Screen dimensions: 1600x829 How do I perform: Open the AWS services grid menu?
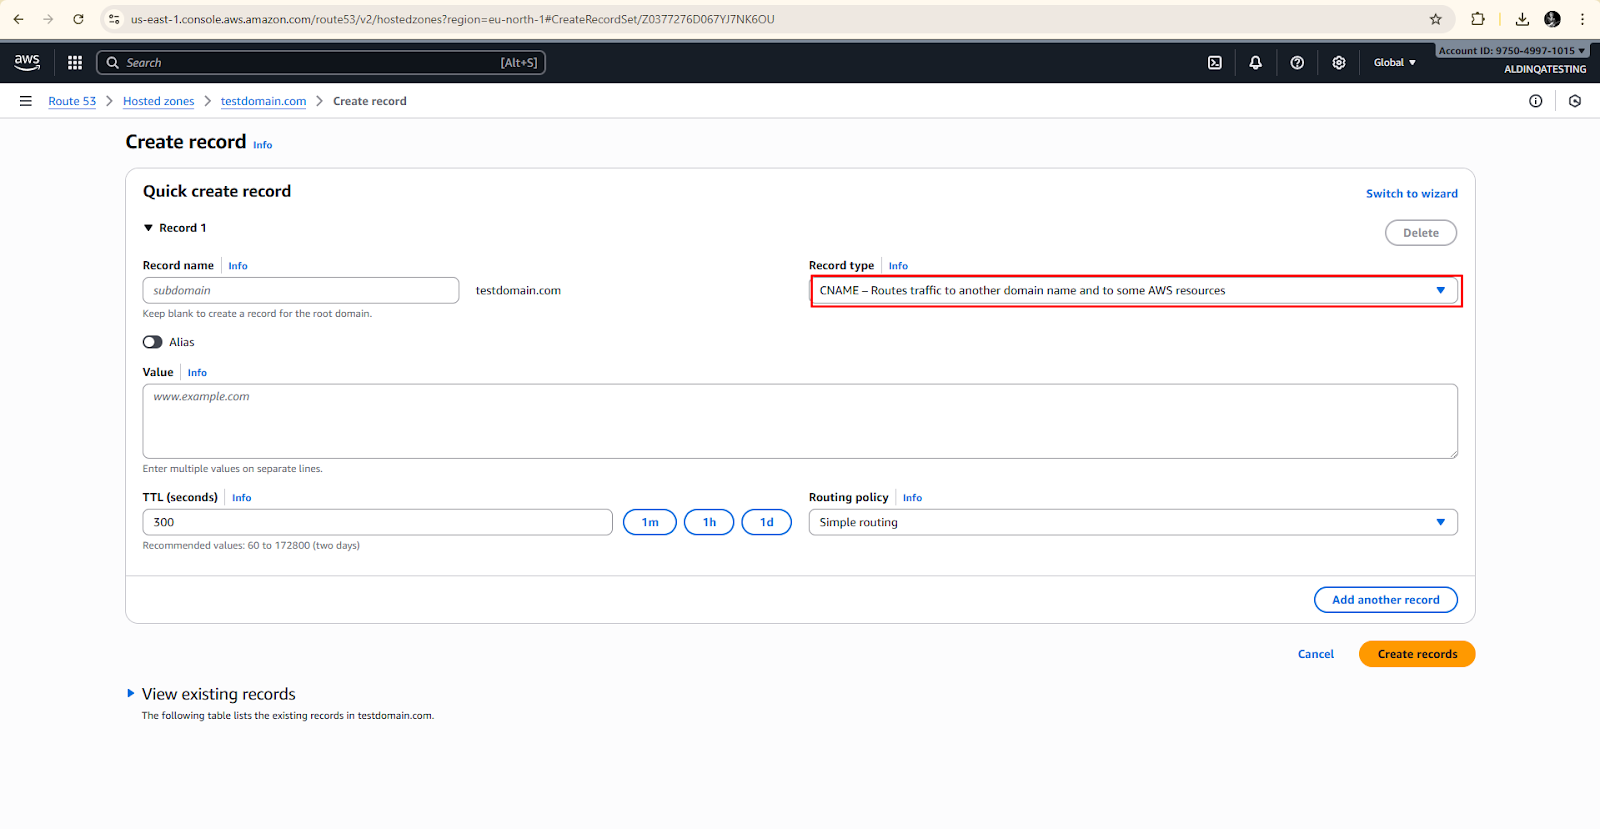point(75,62)
